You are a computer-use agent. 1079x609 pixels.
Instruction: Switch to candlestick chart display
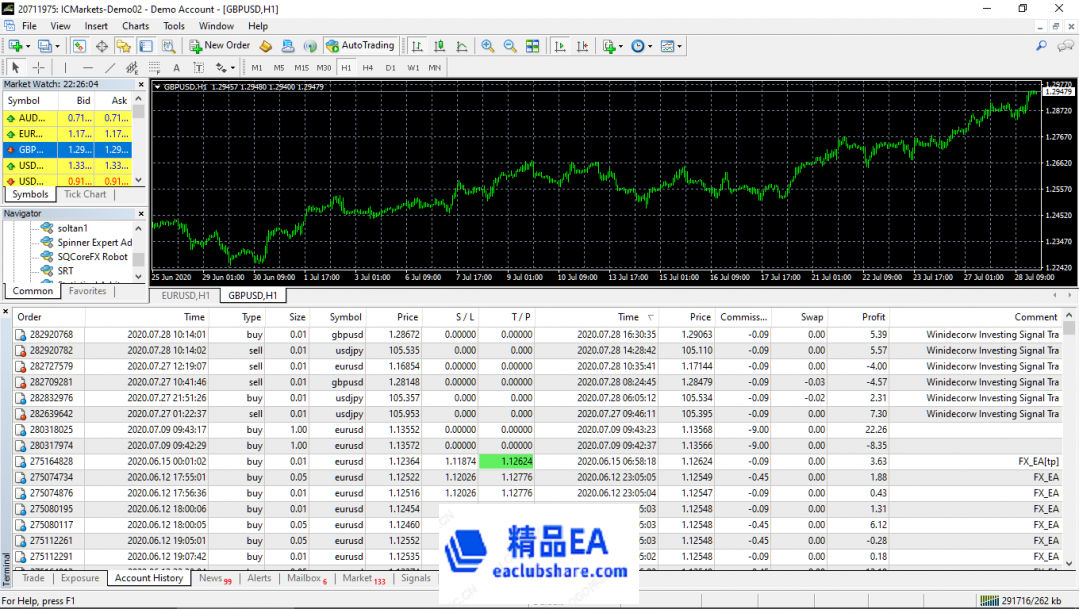pyautogui.click(x=439, y=46)
